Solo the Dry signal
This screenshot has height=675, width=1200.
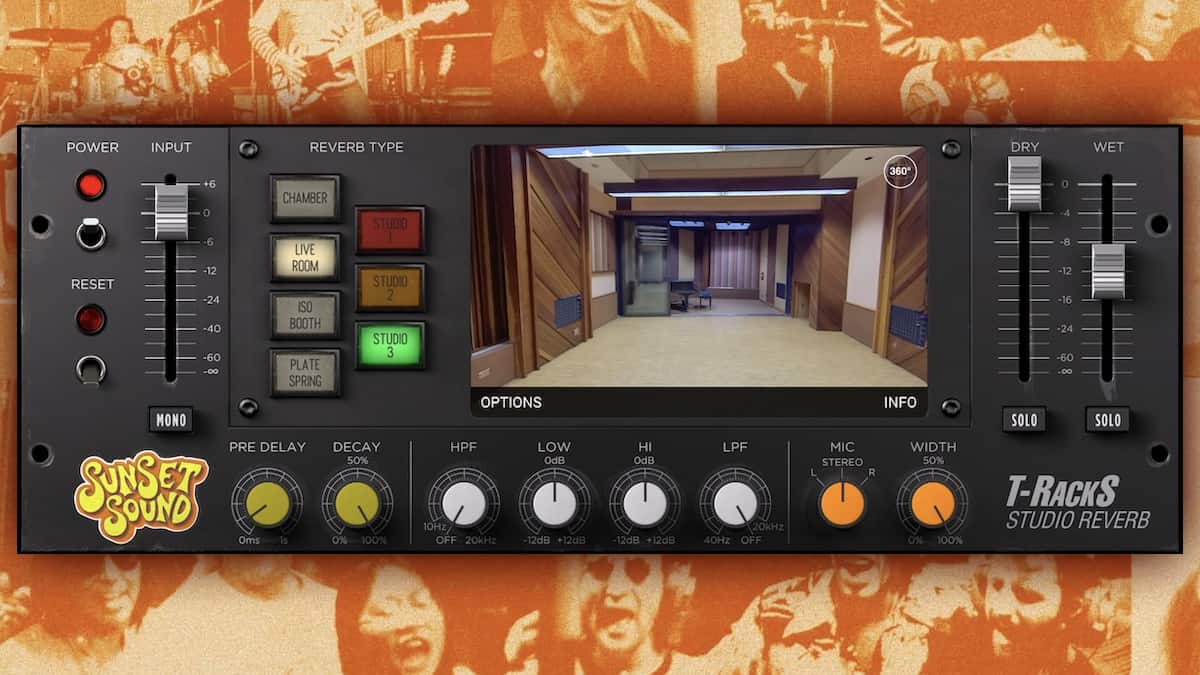tap(1024, 420)
